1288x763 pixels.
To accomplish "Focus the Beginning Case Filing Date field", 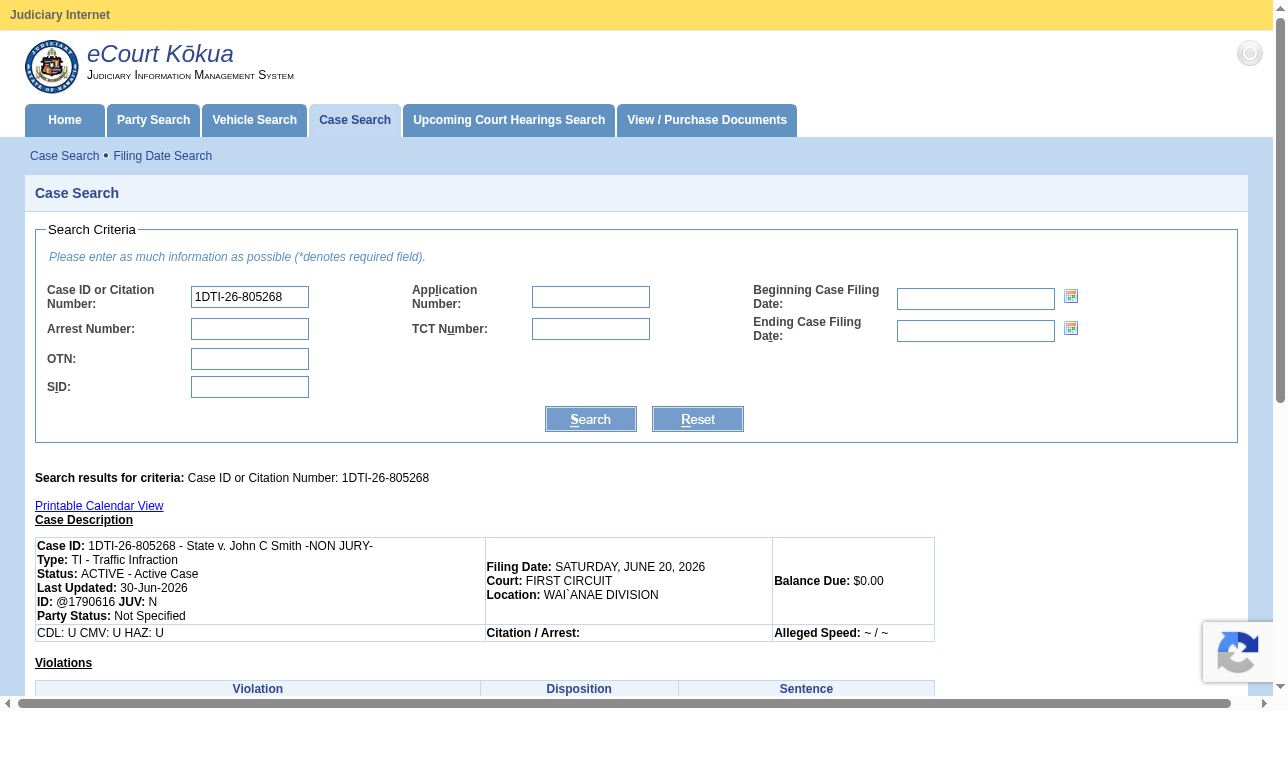I will [976, 299].
